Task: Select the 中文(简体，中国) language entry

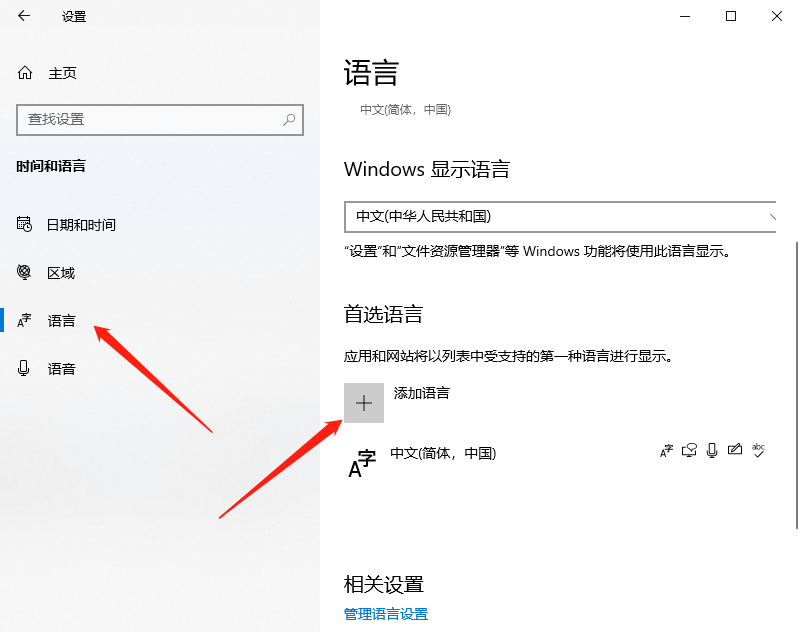Action: click(559, 462)
